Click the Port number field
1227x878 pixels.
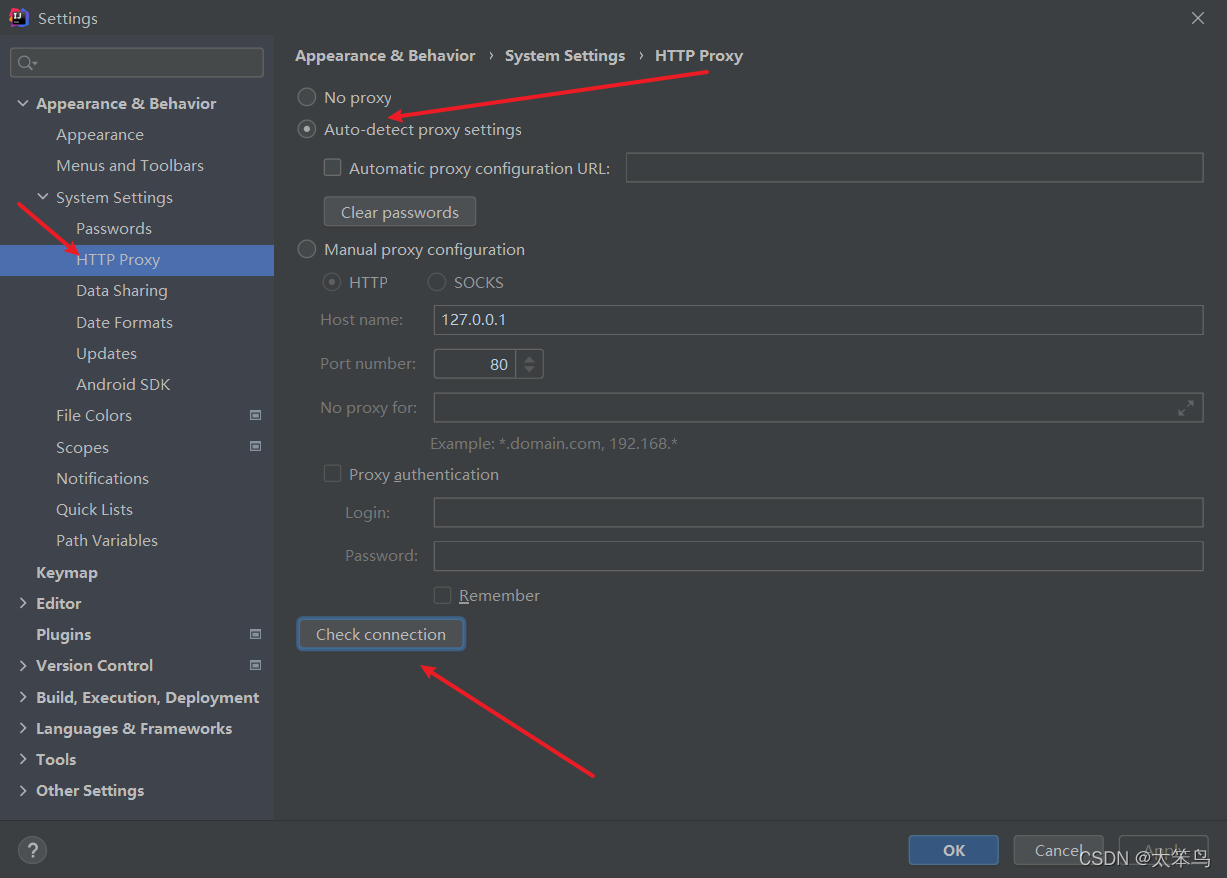(x=475, y=364)
